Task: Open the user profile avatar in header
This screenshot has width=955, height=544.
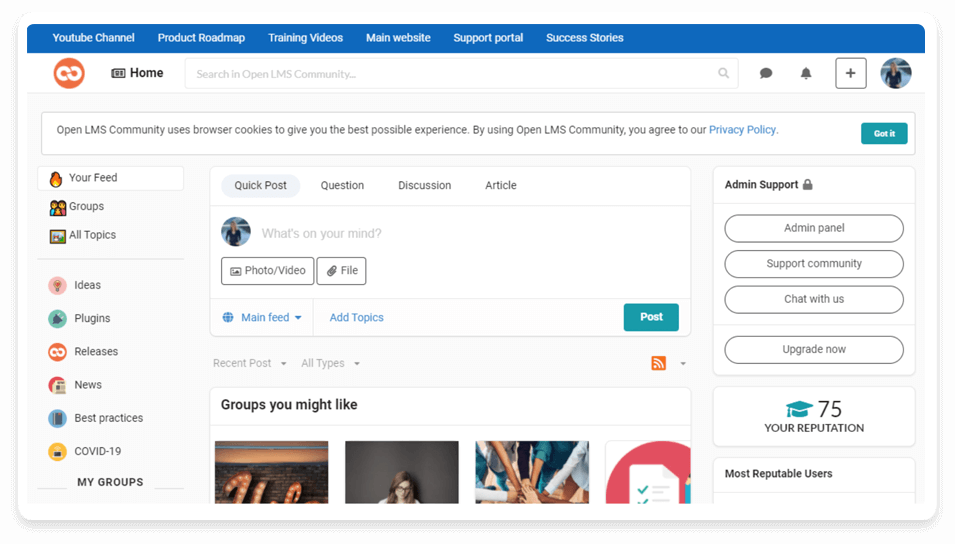Action: (895, 73)
